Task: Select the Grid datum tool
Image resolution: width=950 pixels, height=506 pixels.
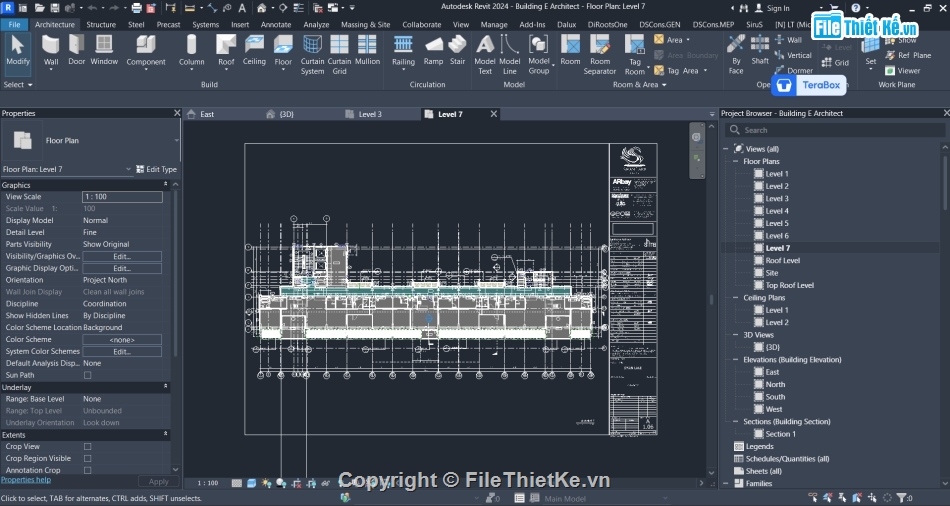Action: coord(835,62)
